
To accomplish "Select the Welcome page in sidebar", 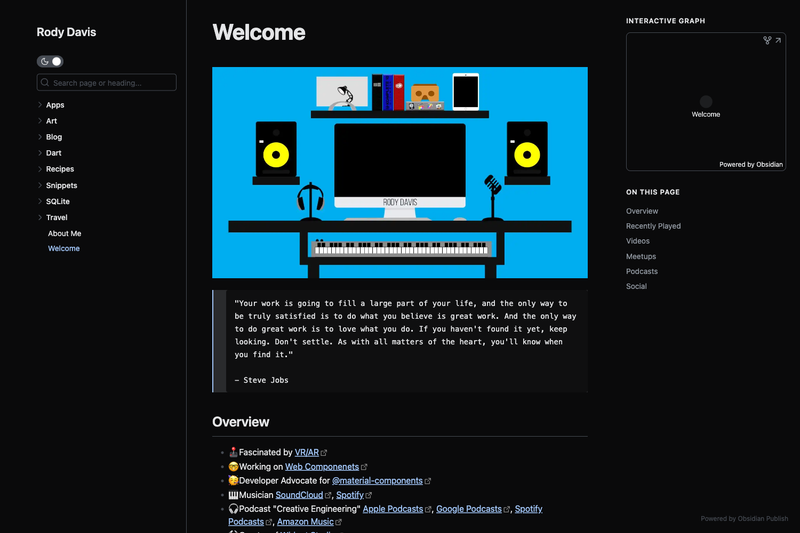I will click(x=64, y=248).
